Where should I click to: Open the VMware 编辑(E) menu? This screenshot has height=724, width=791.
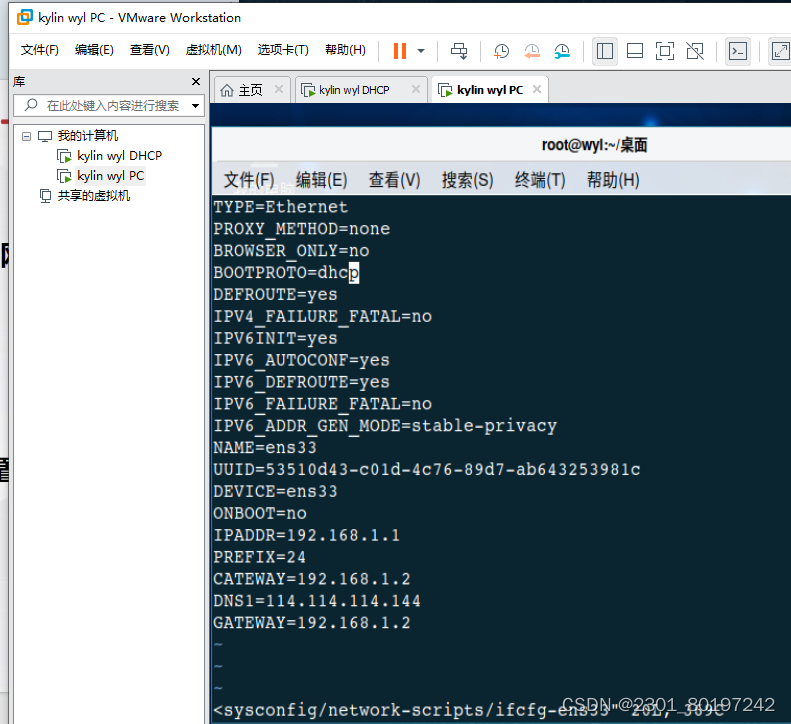94,50
